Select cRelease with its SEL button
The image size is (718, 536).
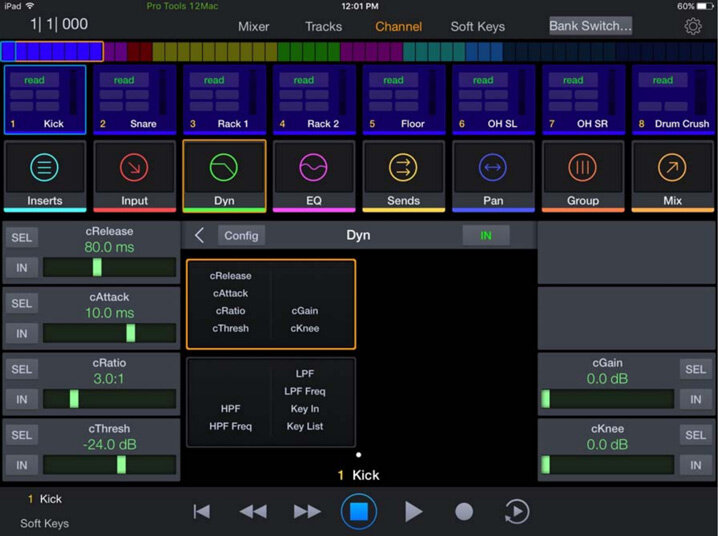pos(22,238)
